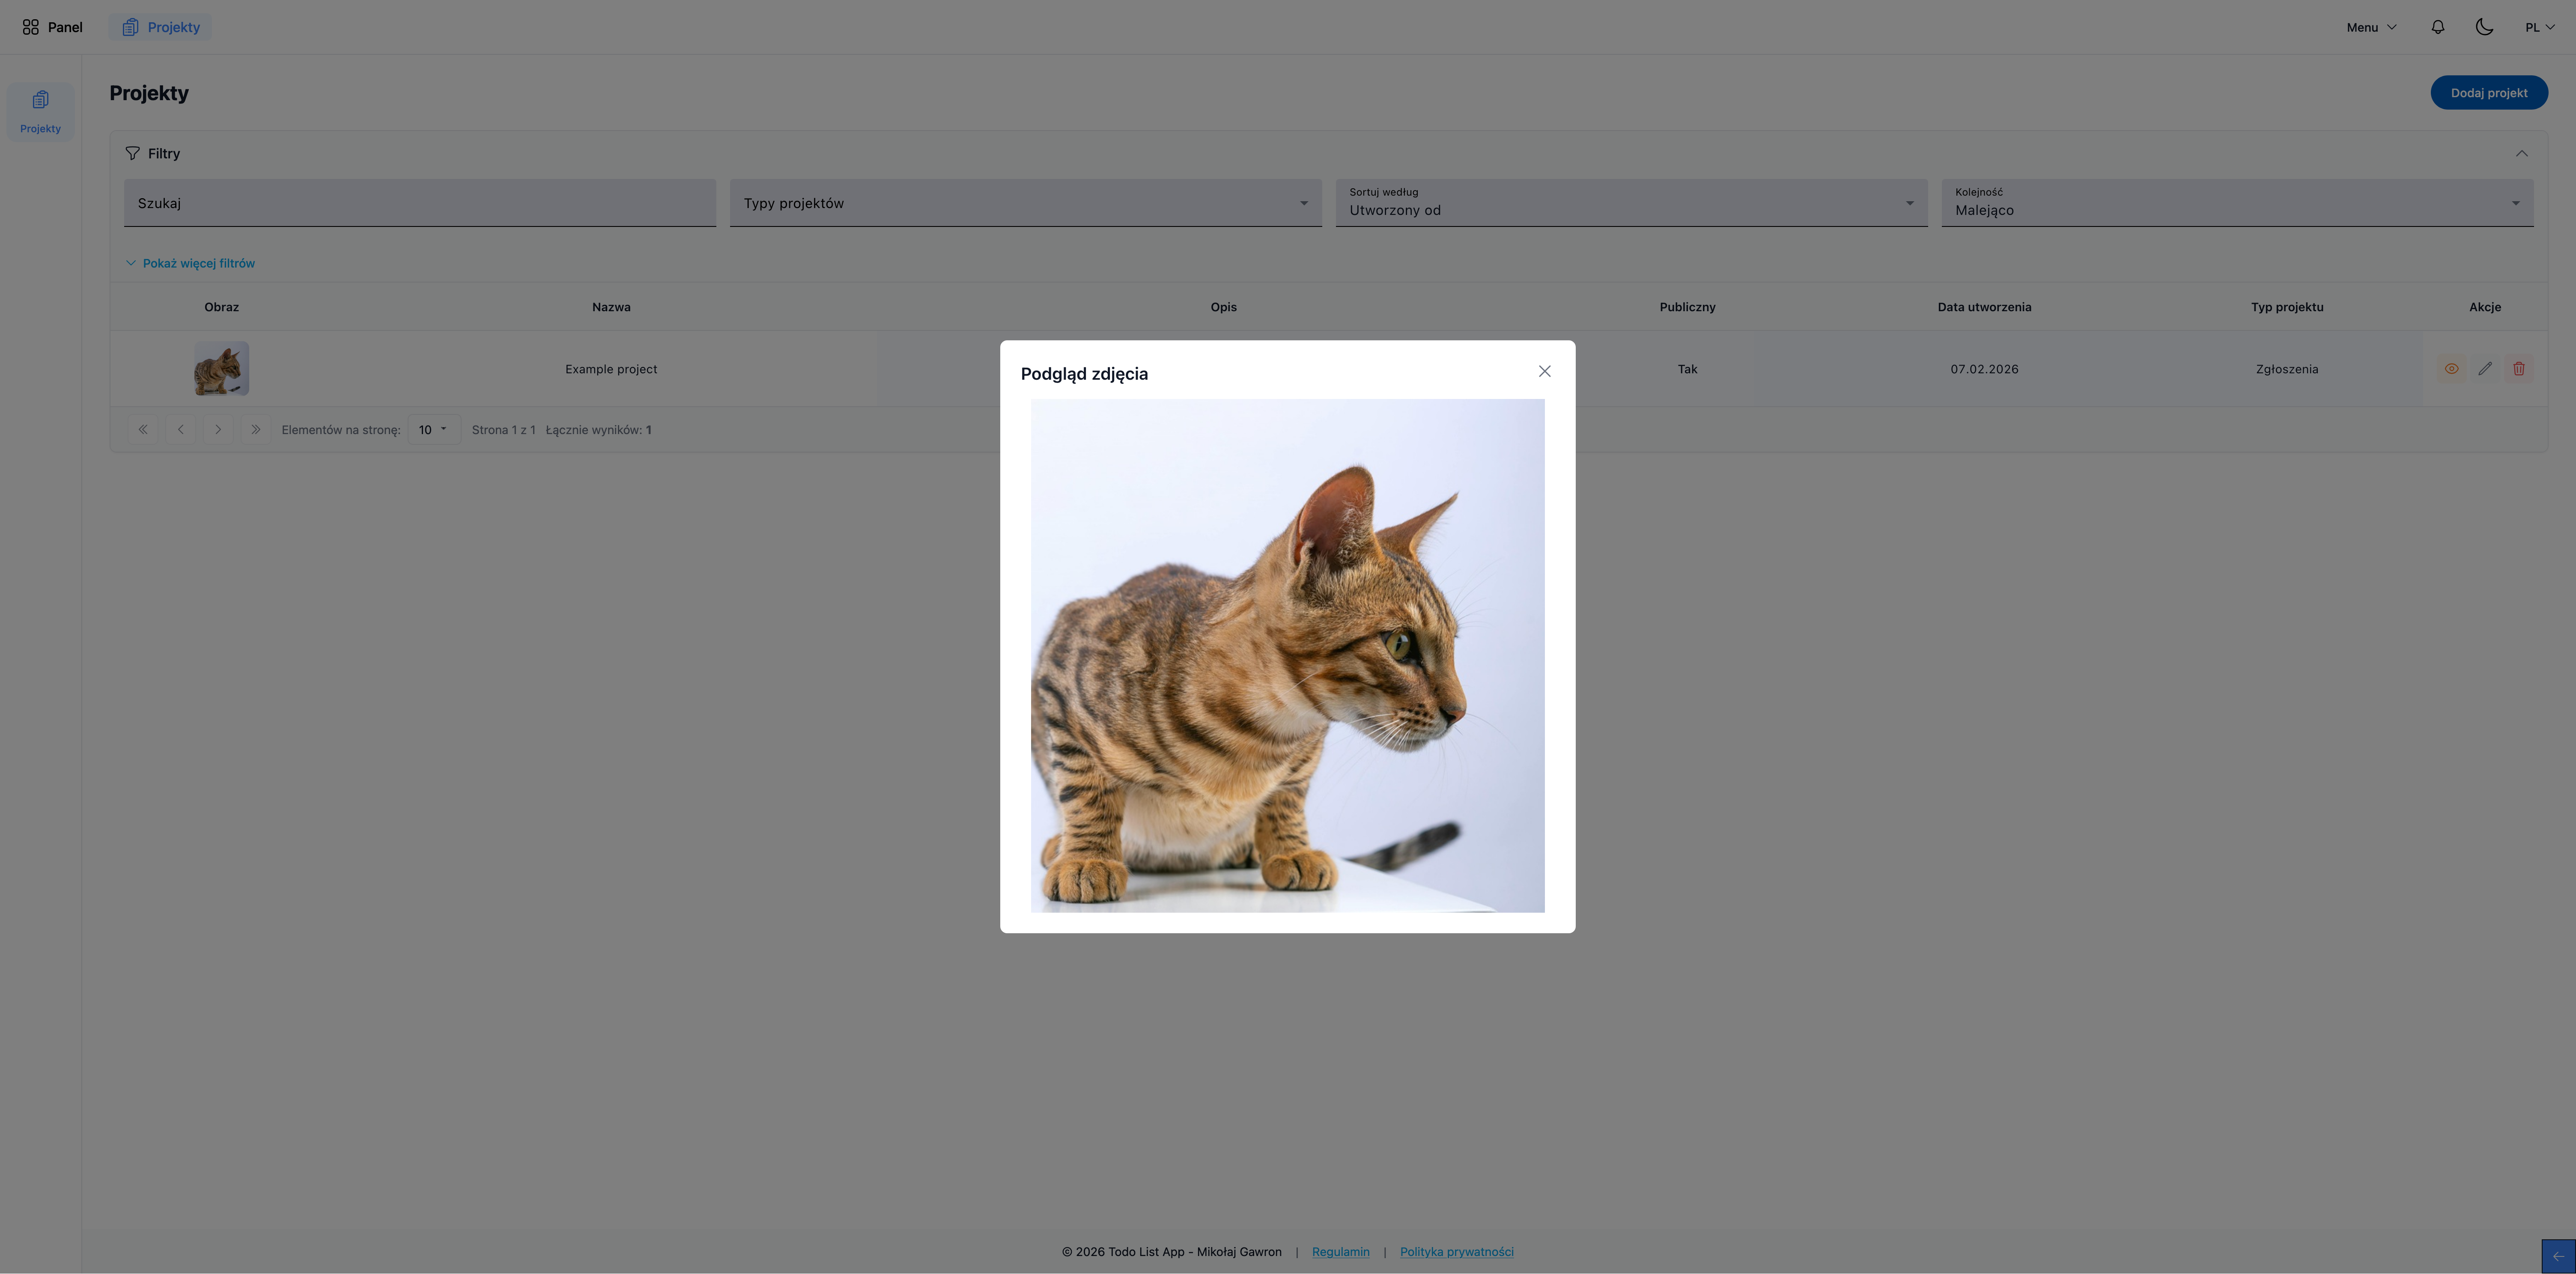
Task: Close the Podgląd zdjęcia dialog
Action: point(1544,371)
